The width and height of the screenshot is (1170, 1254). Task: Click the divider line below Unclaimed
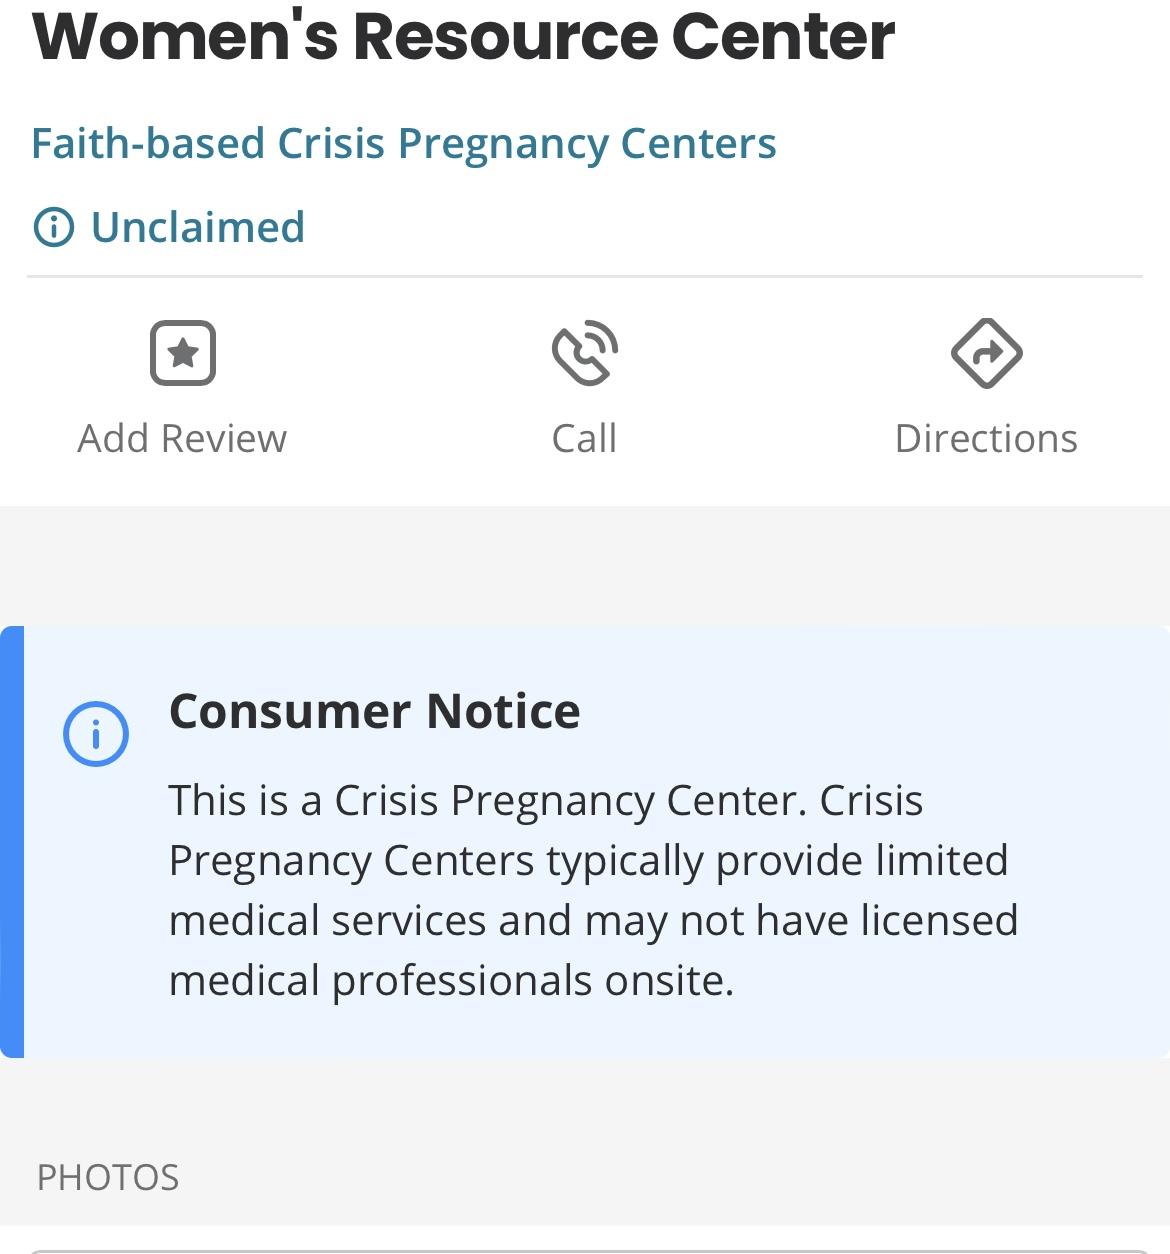pyautogui.click(x=585, y=276)
